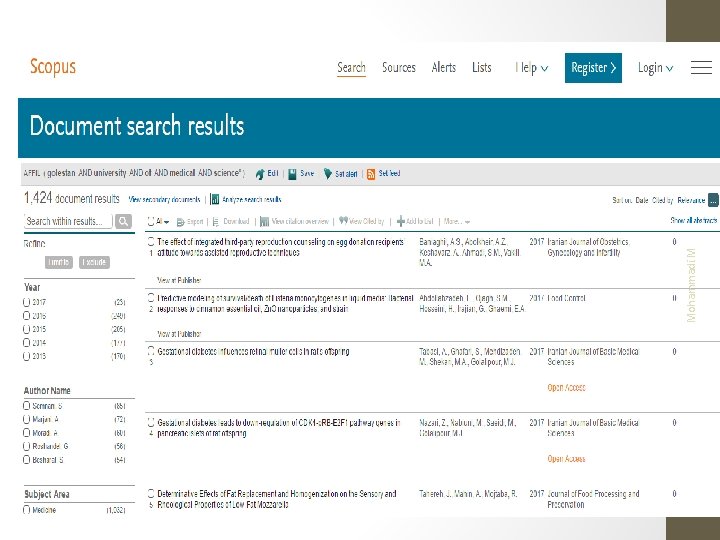Open the Gestational diabetes CDK4-pRB-E2F1 pathway result title
This screenshot has width=720, height=540.
coord(279,428)
